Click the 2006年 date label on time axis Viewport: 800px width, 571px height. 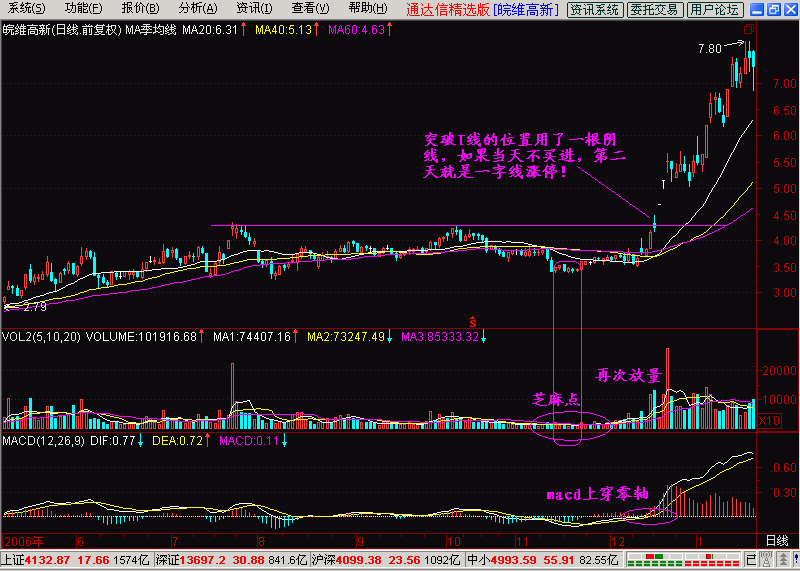22,540
